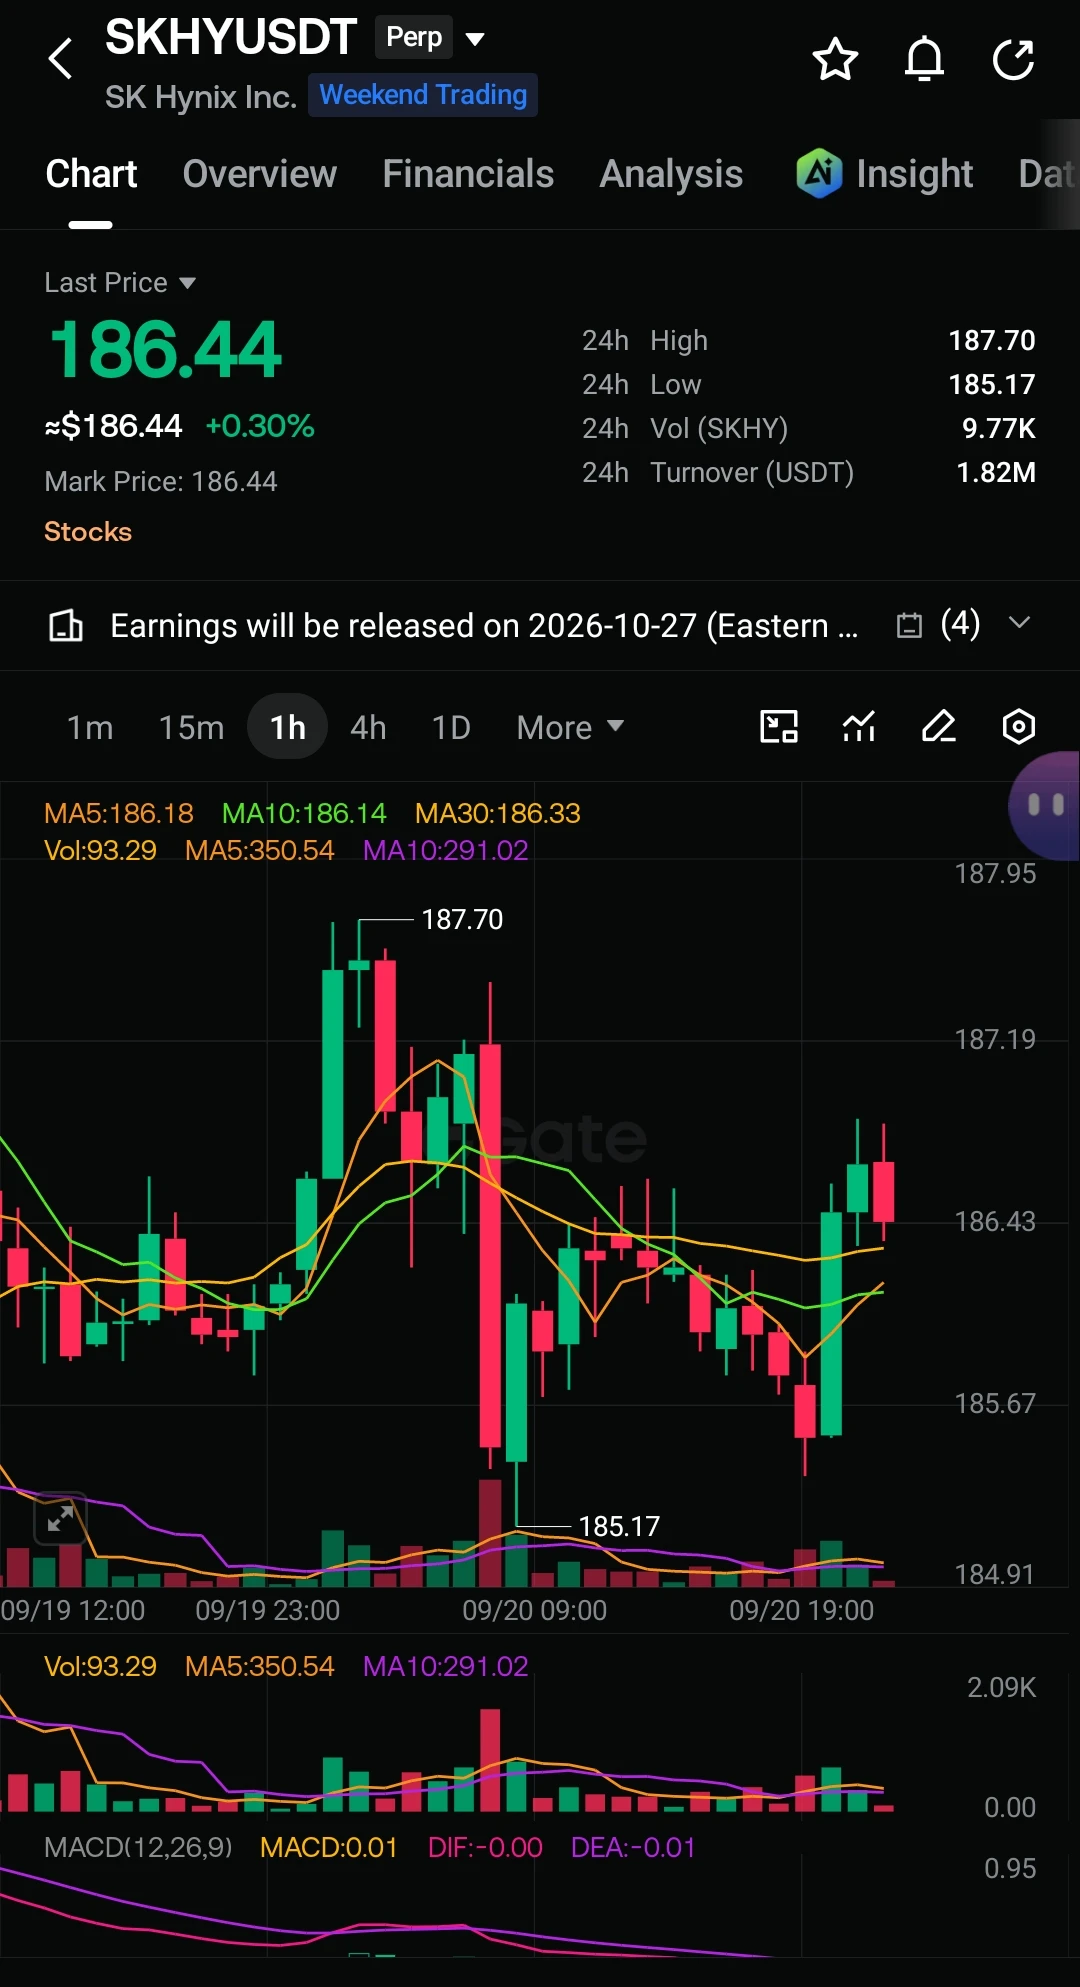Tap the SKHYUSDT pair title
This screenshot has height=1987, width=1080.
pyautogui.click(x=231, y=37)
